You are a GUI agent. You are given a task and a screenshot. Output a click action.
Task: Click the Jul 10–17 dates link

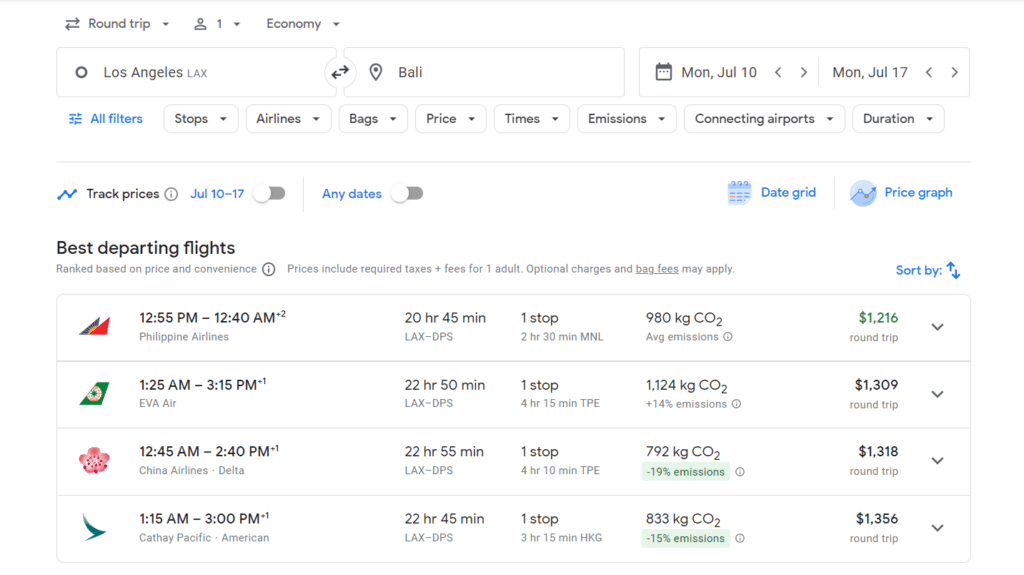pyautogui.click(x=217, y=194)
